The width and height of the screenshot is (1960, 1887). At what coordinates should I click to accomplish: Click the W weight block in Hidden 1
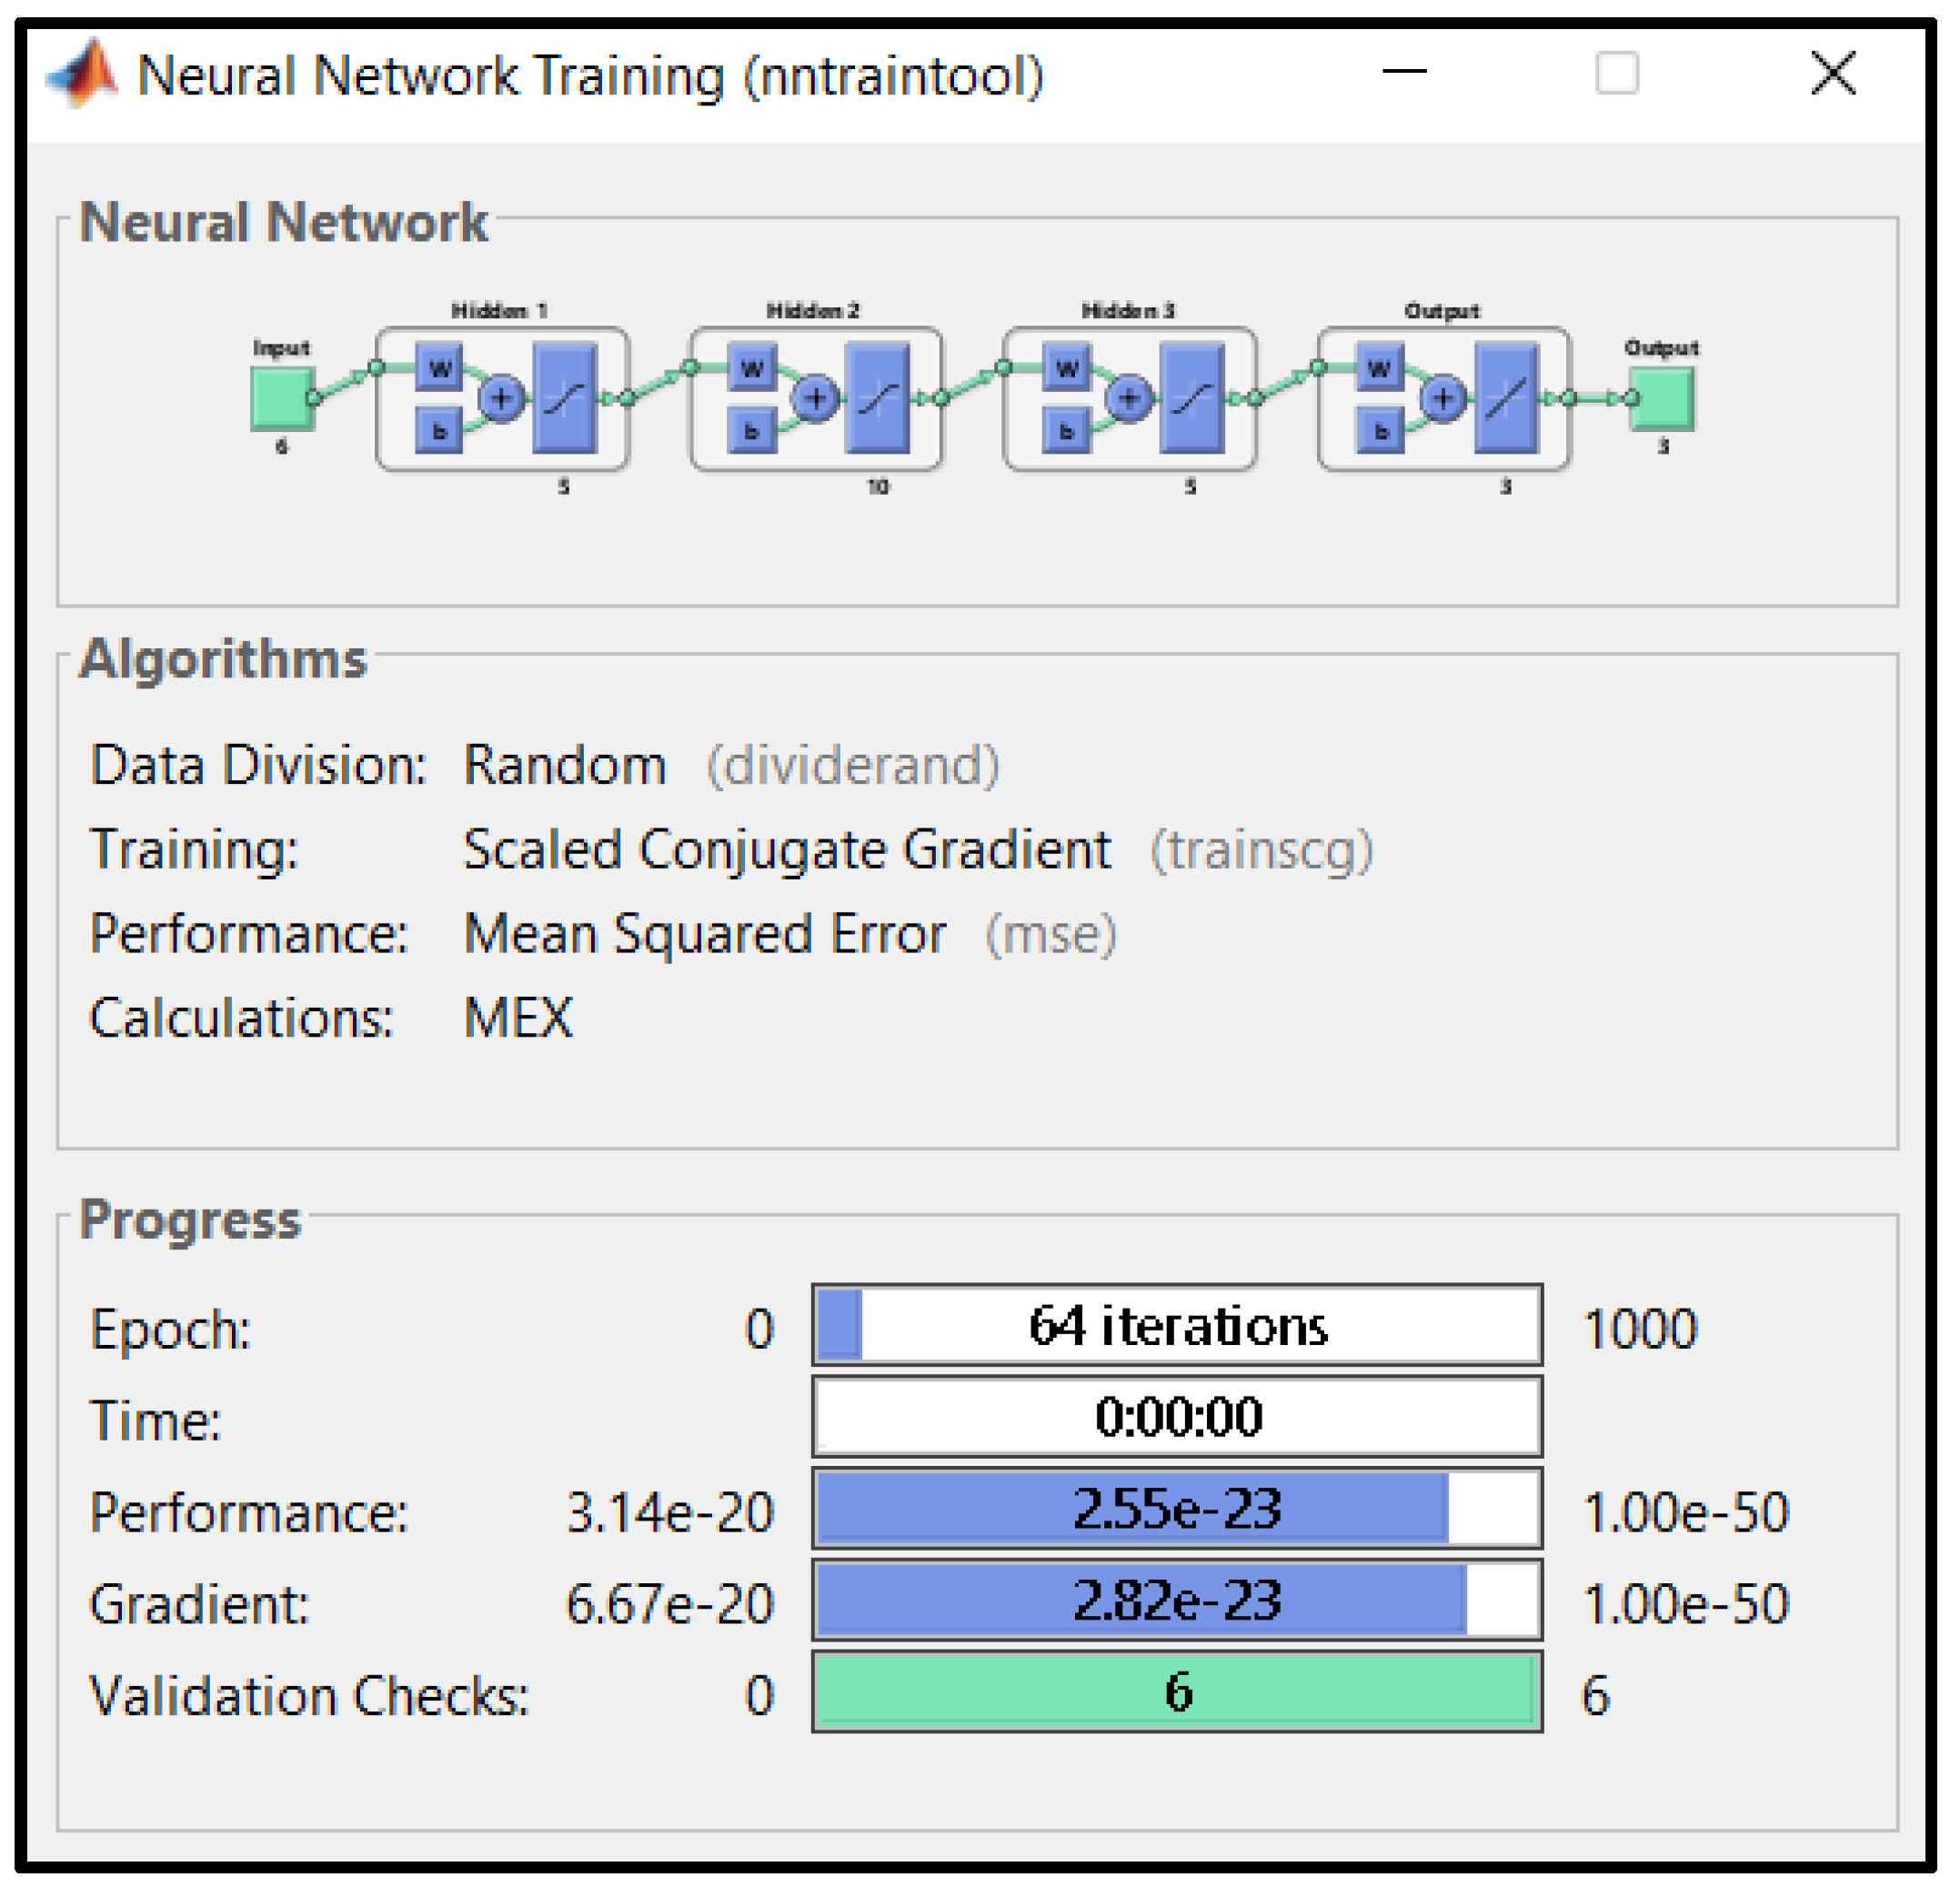439,368
